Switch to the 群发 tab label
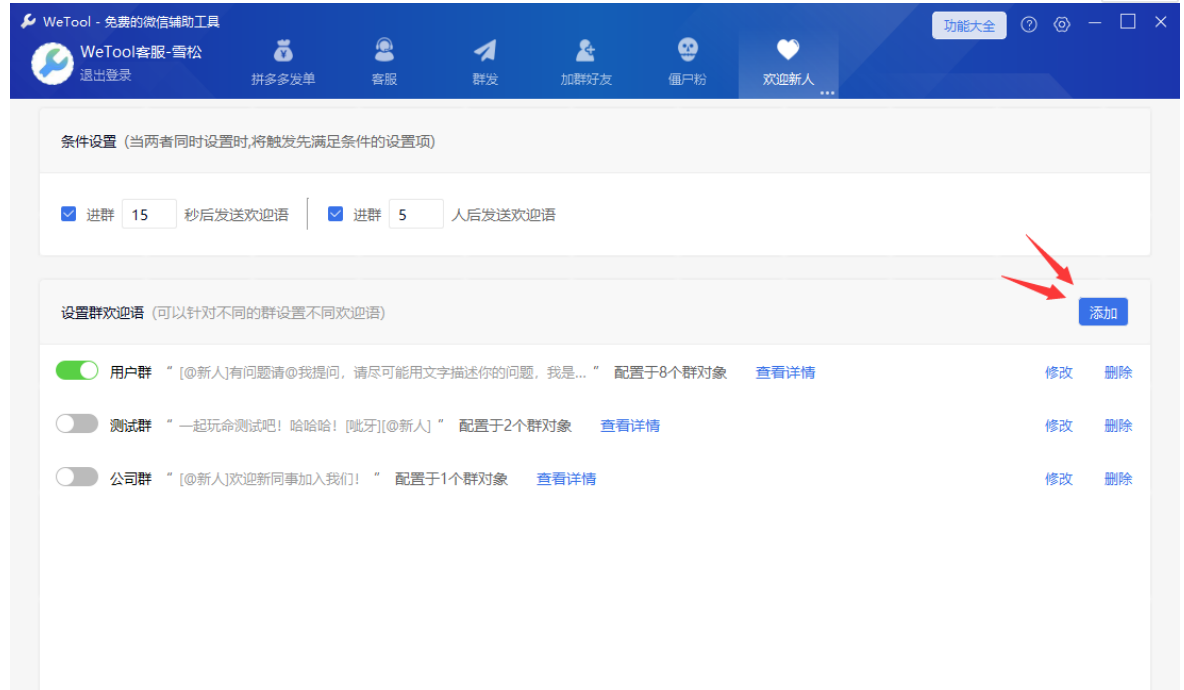The width and height of the screenshot is (1184, 690). (485, 79)
